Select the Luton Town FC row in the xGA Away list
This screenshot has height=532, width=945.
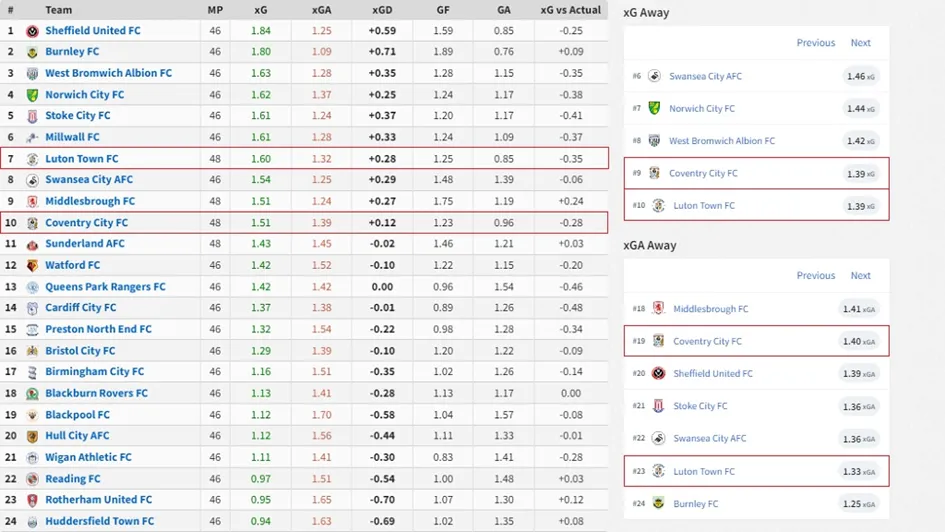tap(756, 471)
